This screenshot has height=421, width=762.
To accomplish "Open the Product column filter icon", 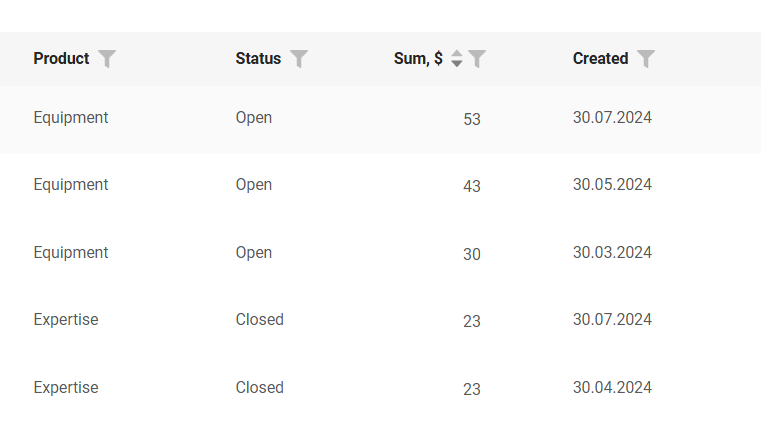I will click(x=107, y=59).
